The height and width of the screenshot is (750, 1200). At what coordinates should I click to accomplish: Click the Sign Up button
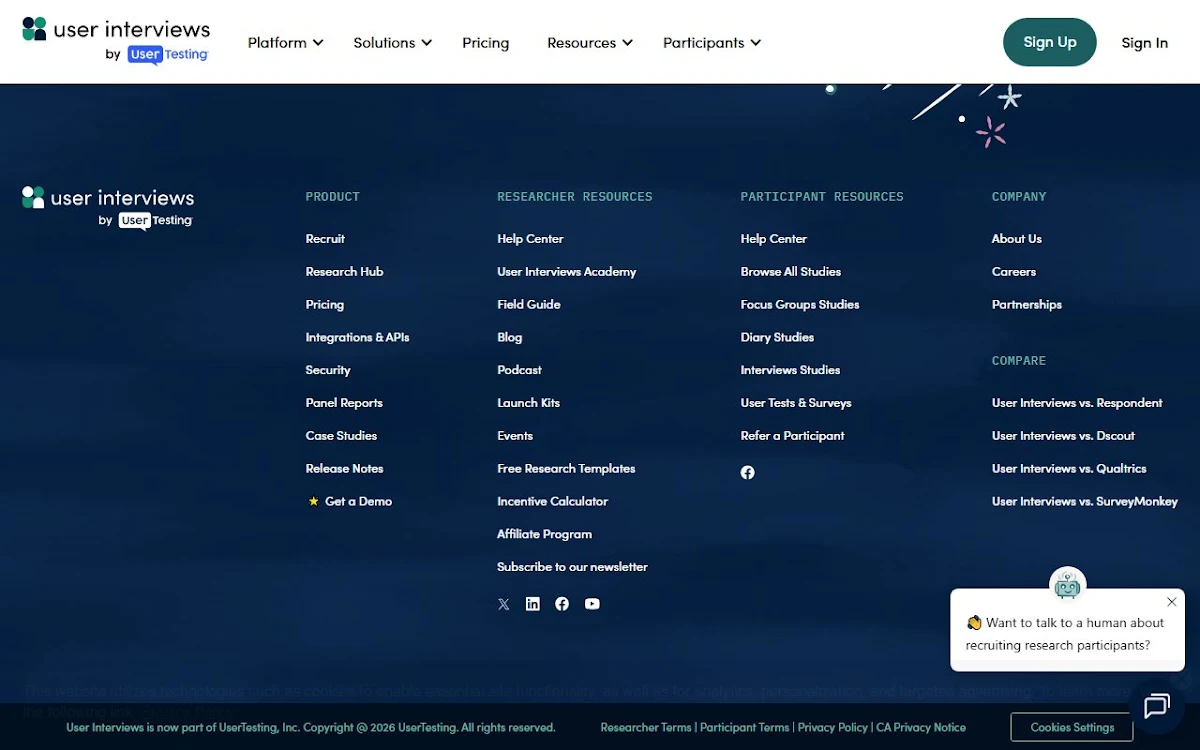click(x=1050, y=42)
